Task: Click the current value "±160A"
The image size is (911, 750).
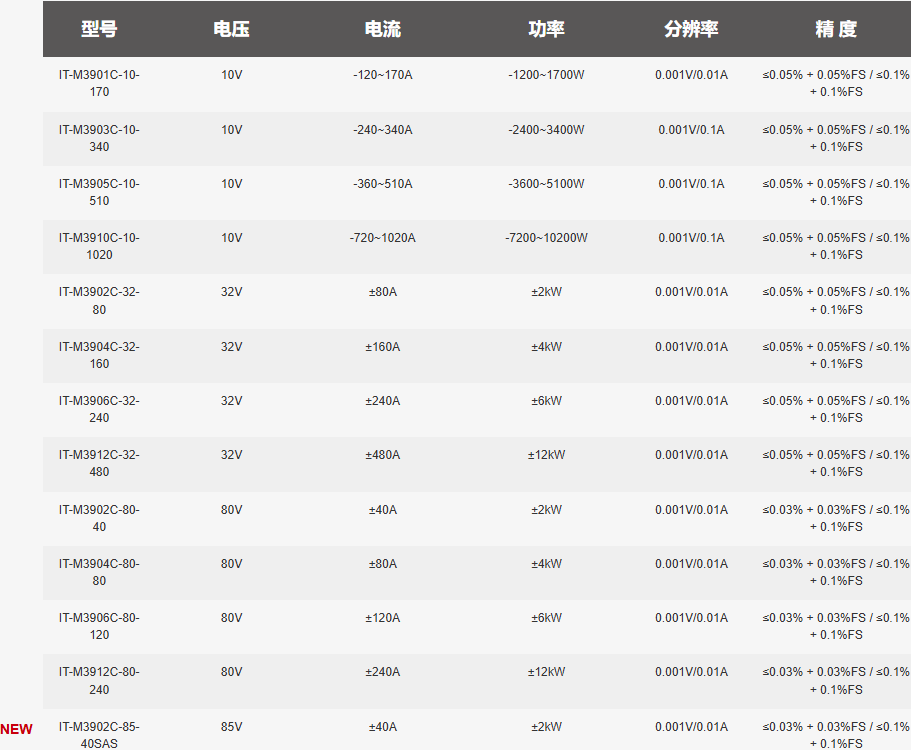Action: pos(382,347)
